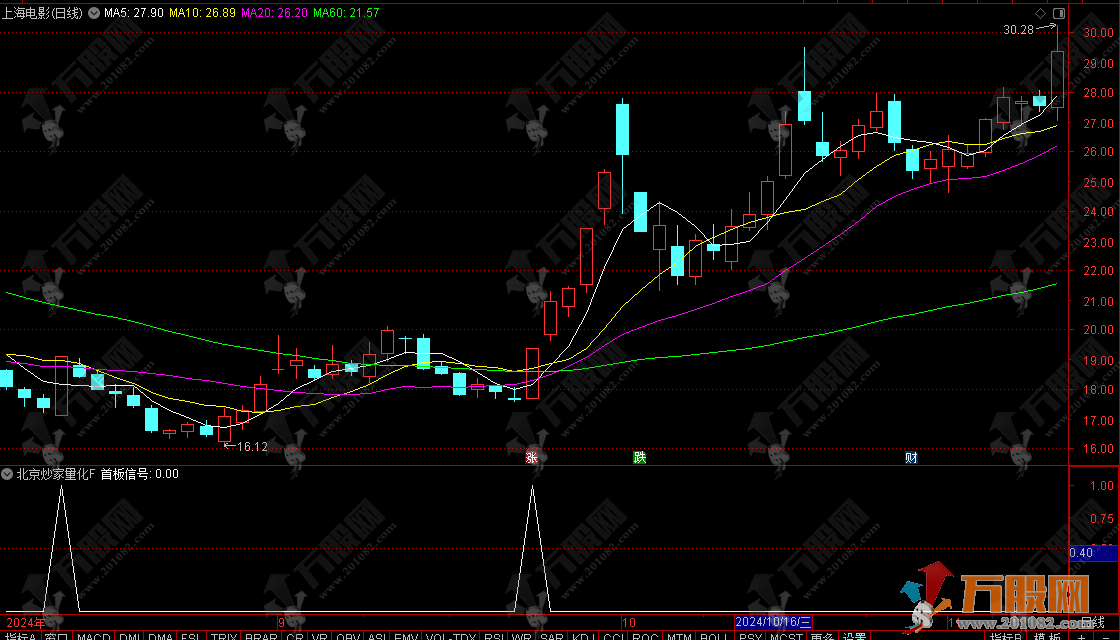Select the PSY indicator tab
1120x640 pixels.
(750, 636)
